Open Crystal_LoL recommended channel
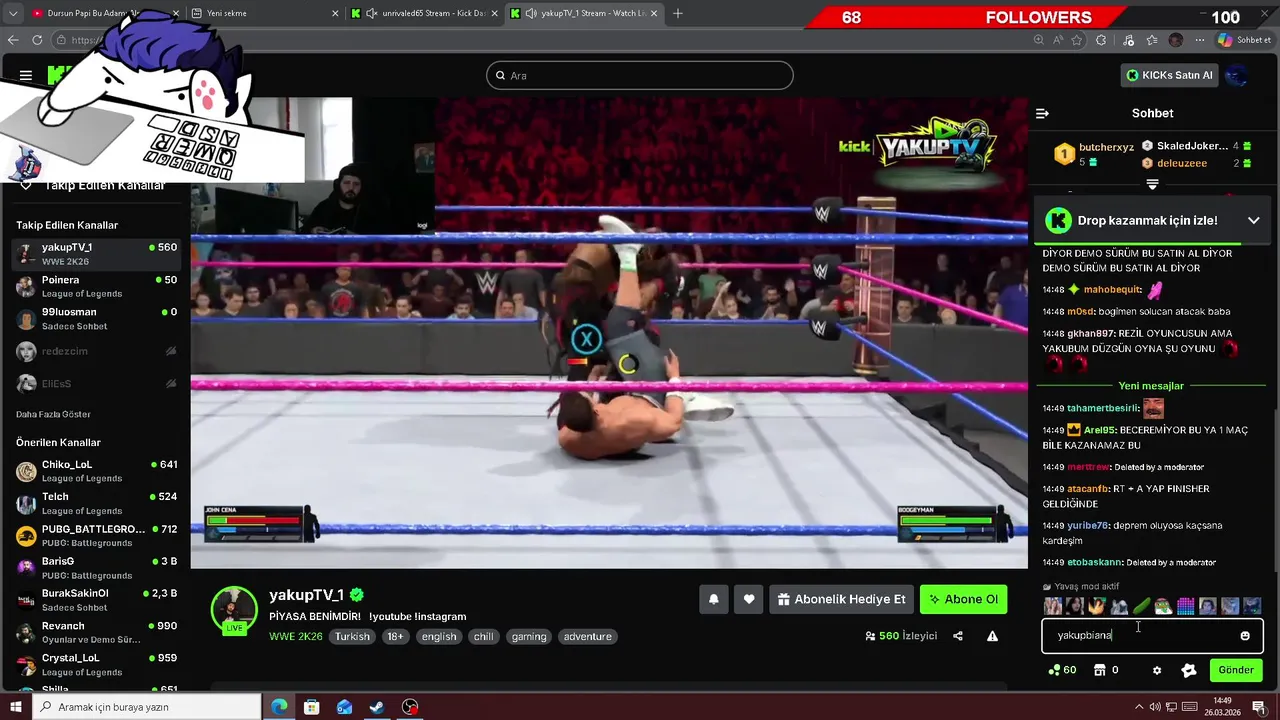 96,664
